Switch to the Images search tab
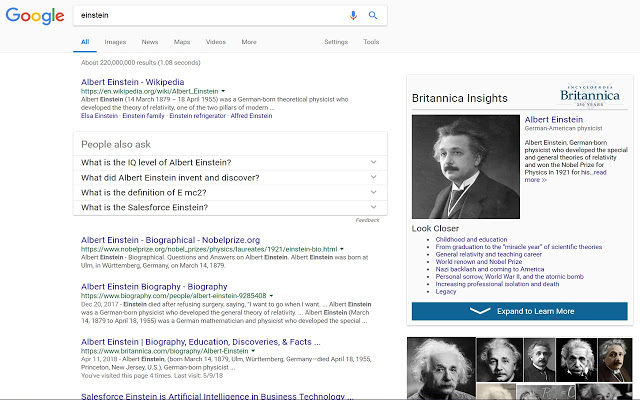 pyautogui.click(x=115, y=42)
